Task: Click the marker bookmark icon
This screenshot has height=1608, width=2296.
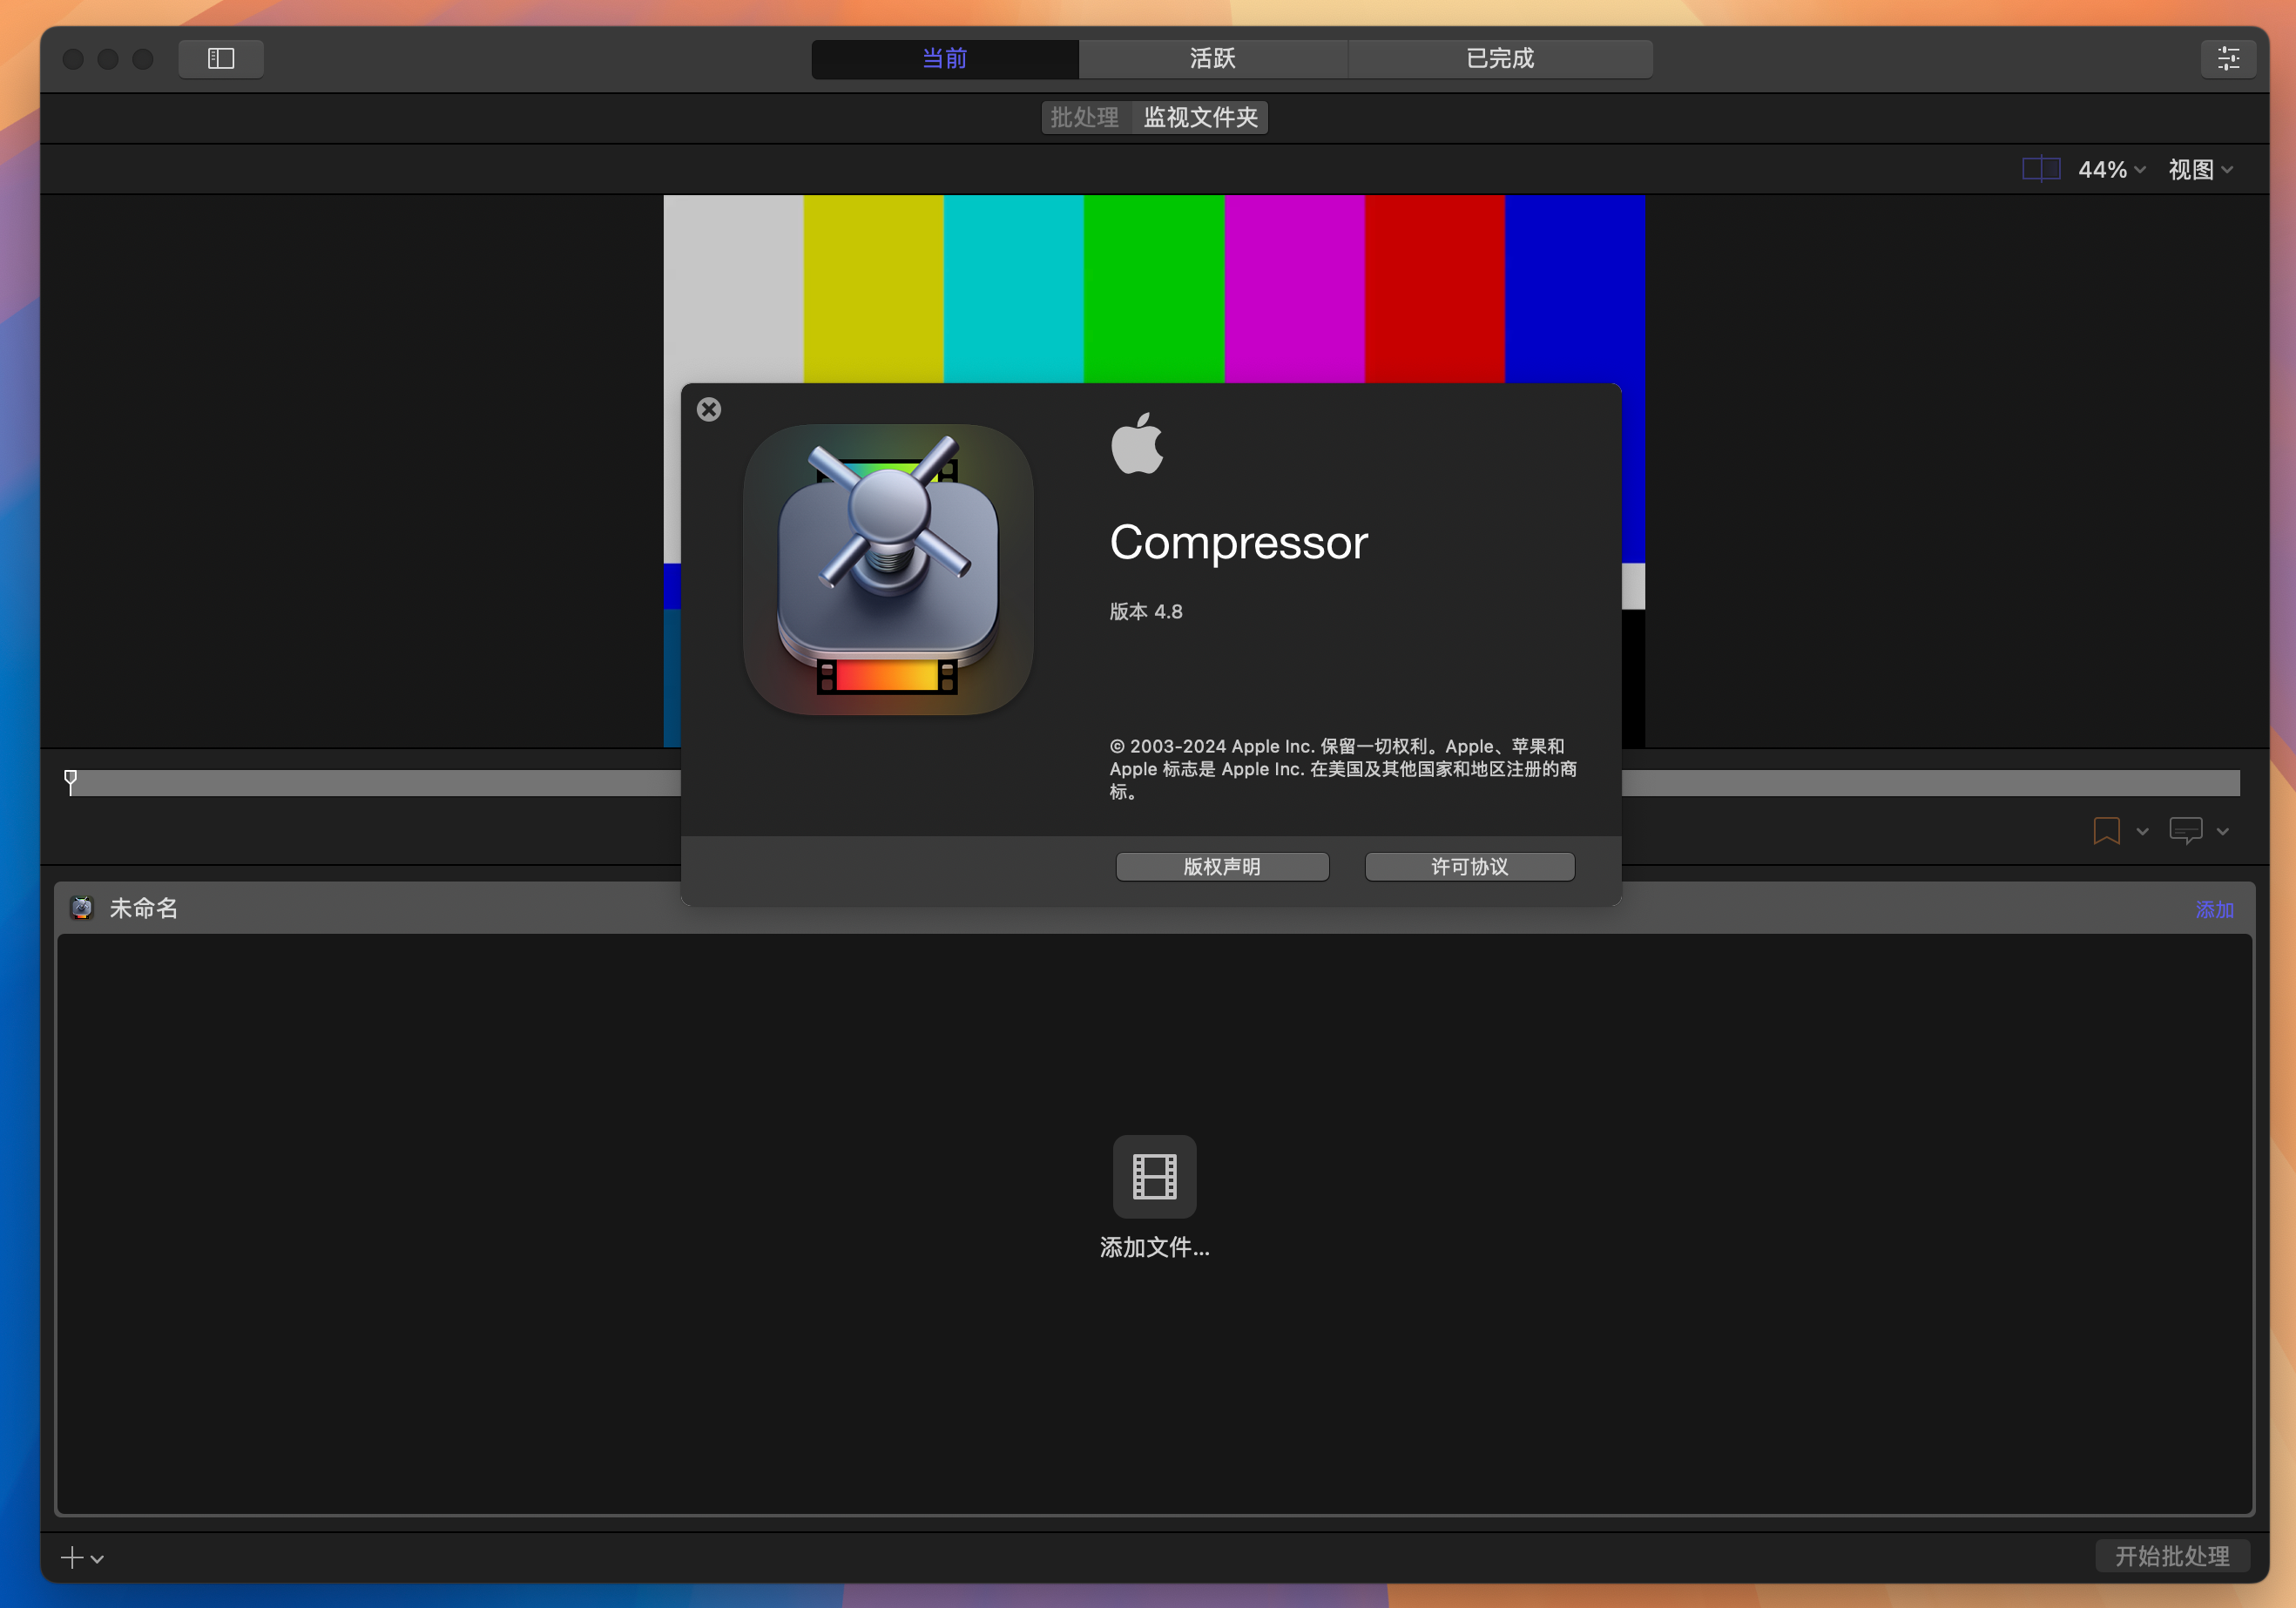Action: (x=2106, y=830)
